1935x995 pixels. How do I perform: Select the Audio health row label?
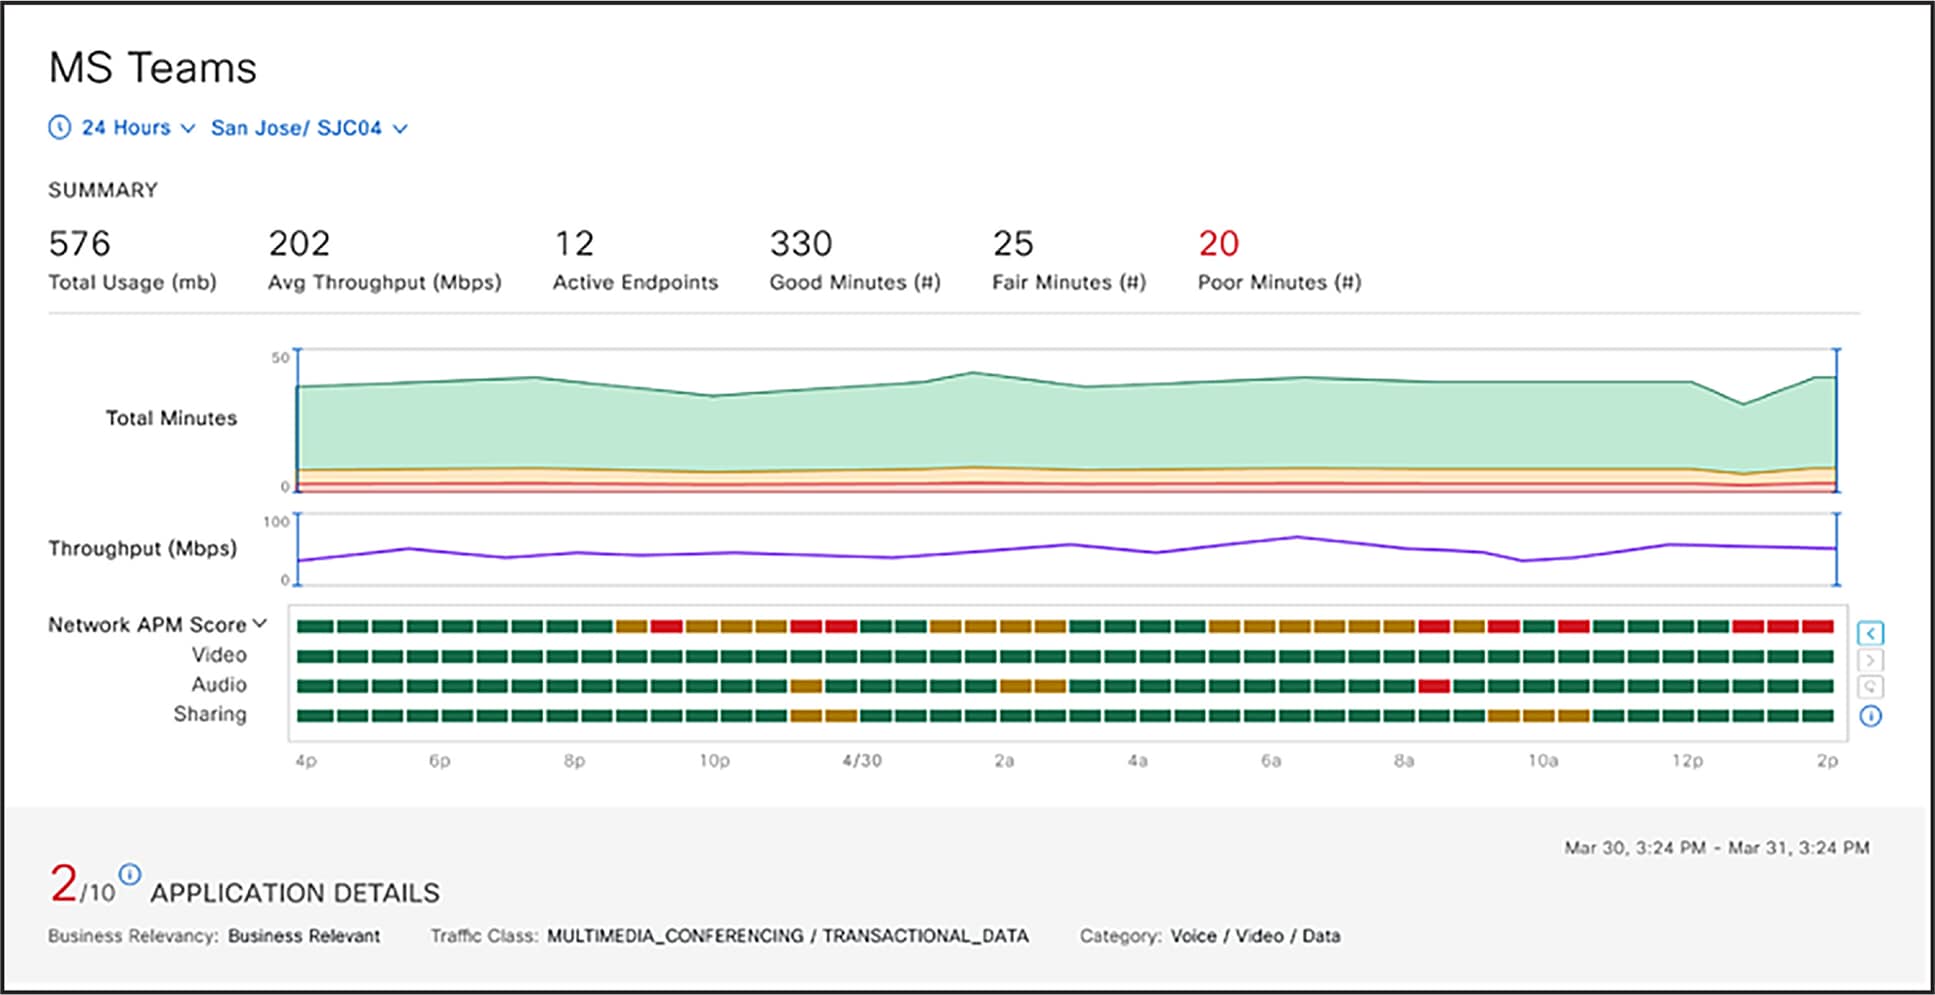[x=219, y=685]
